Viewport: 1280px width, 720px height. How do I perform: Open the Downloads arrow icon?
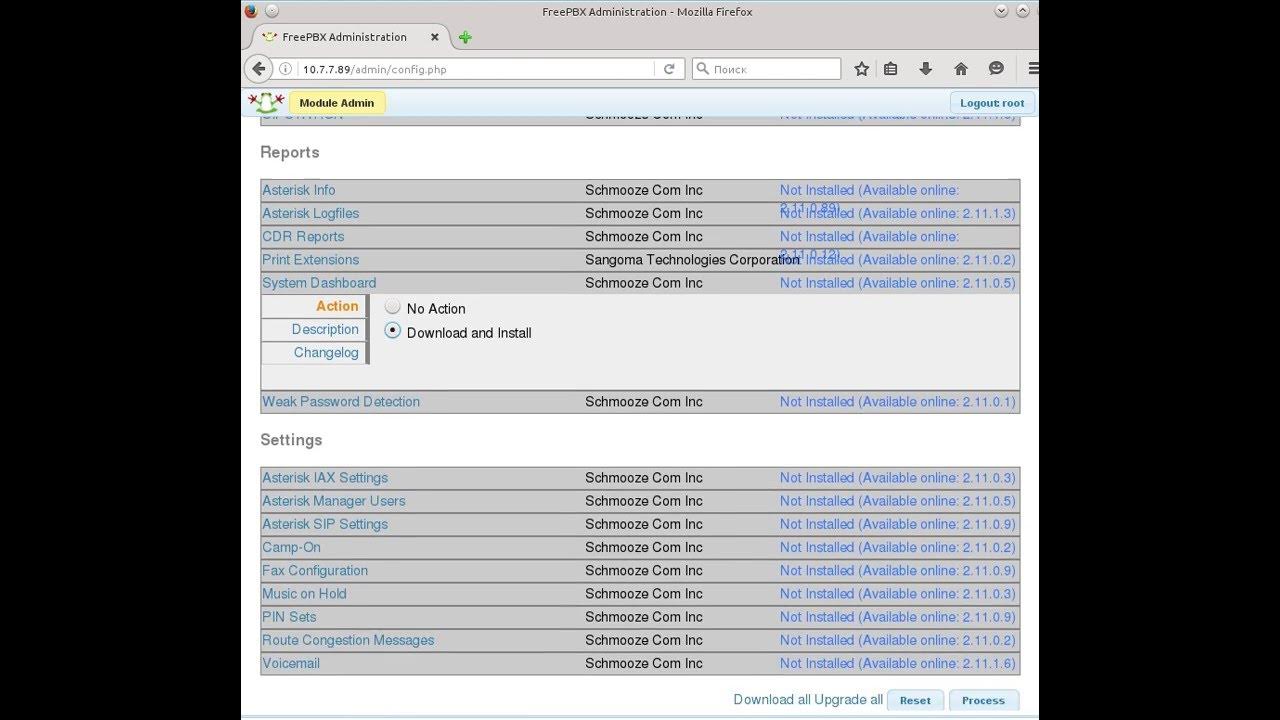coord(925,69)
